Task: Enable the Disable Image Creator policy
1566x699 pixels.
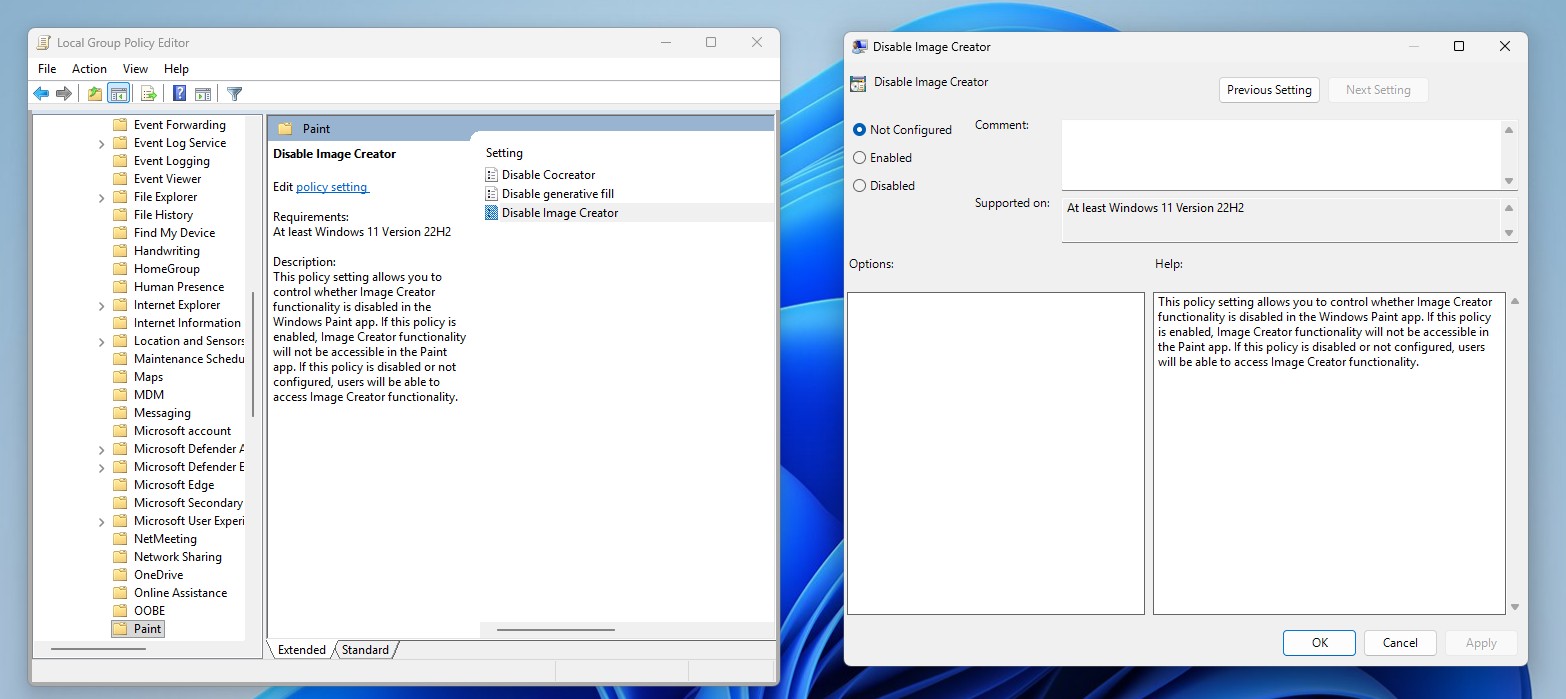Action: [x=860, y=157]
